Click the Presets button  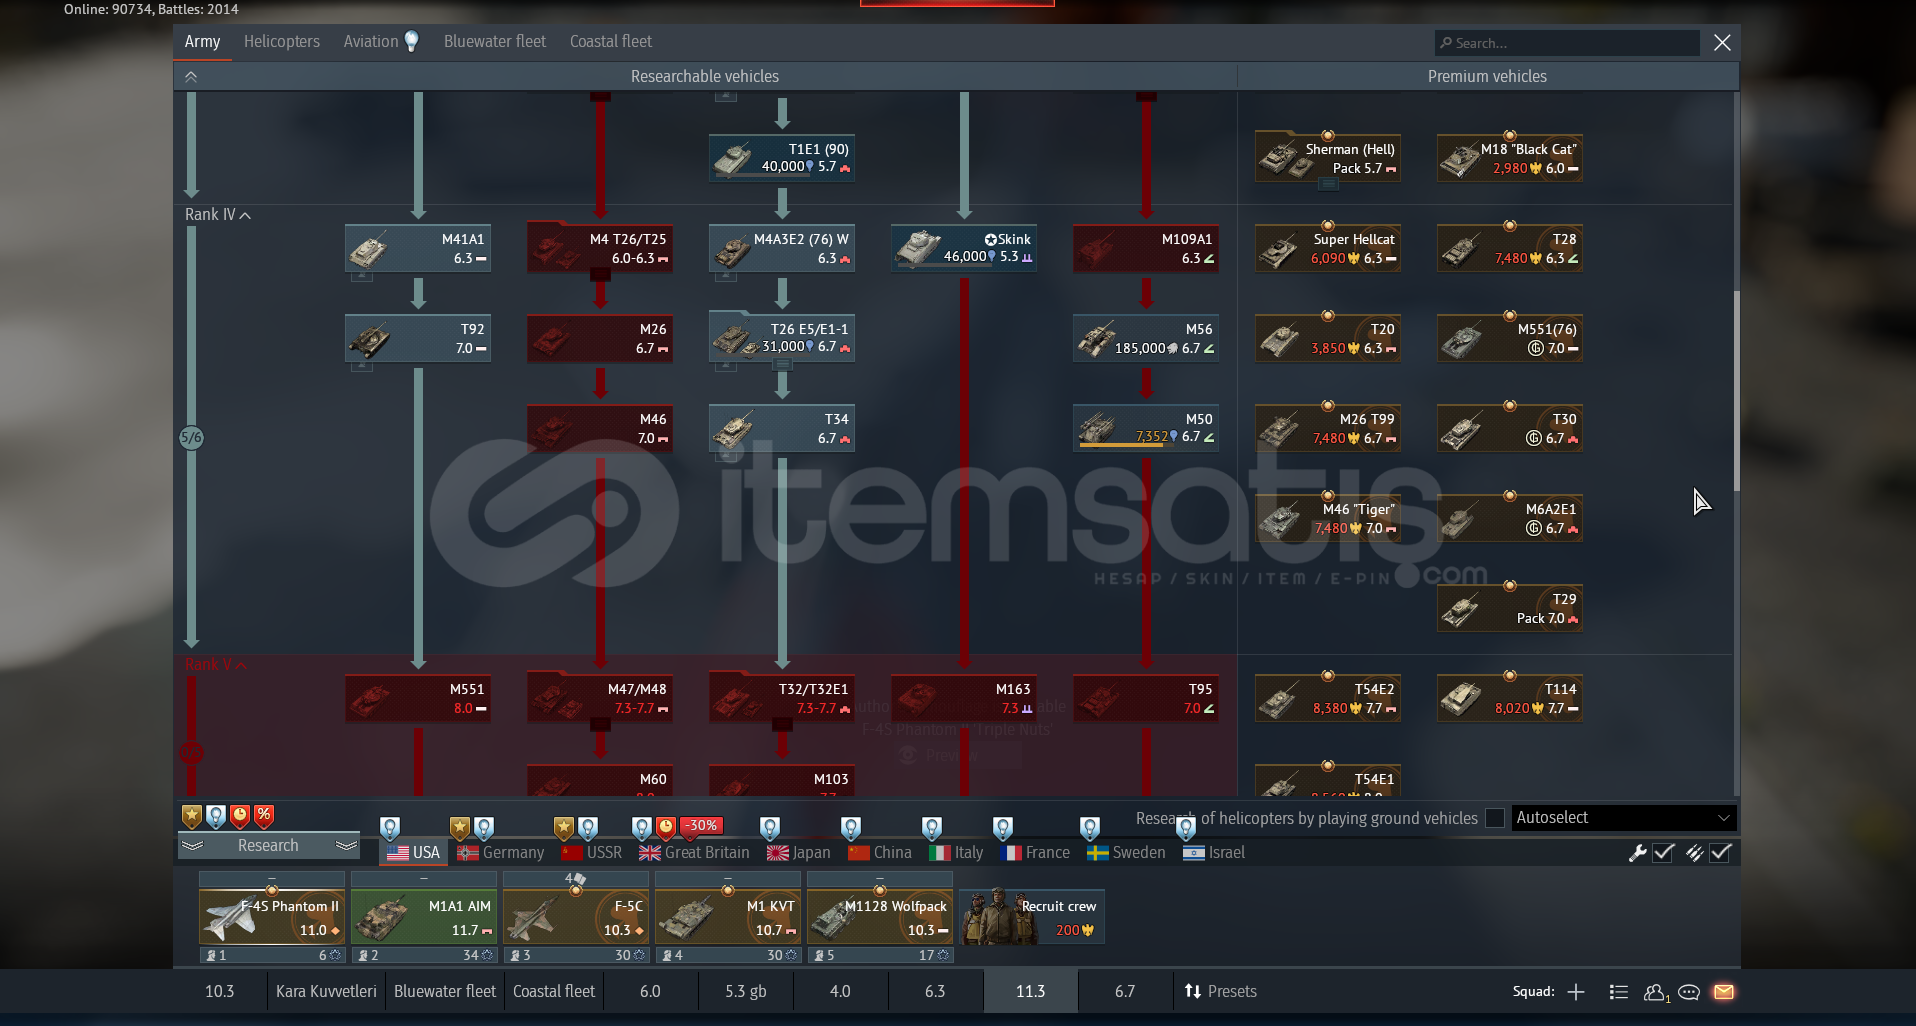1220,992
